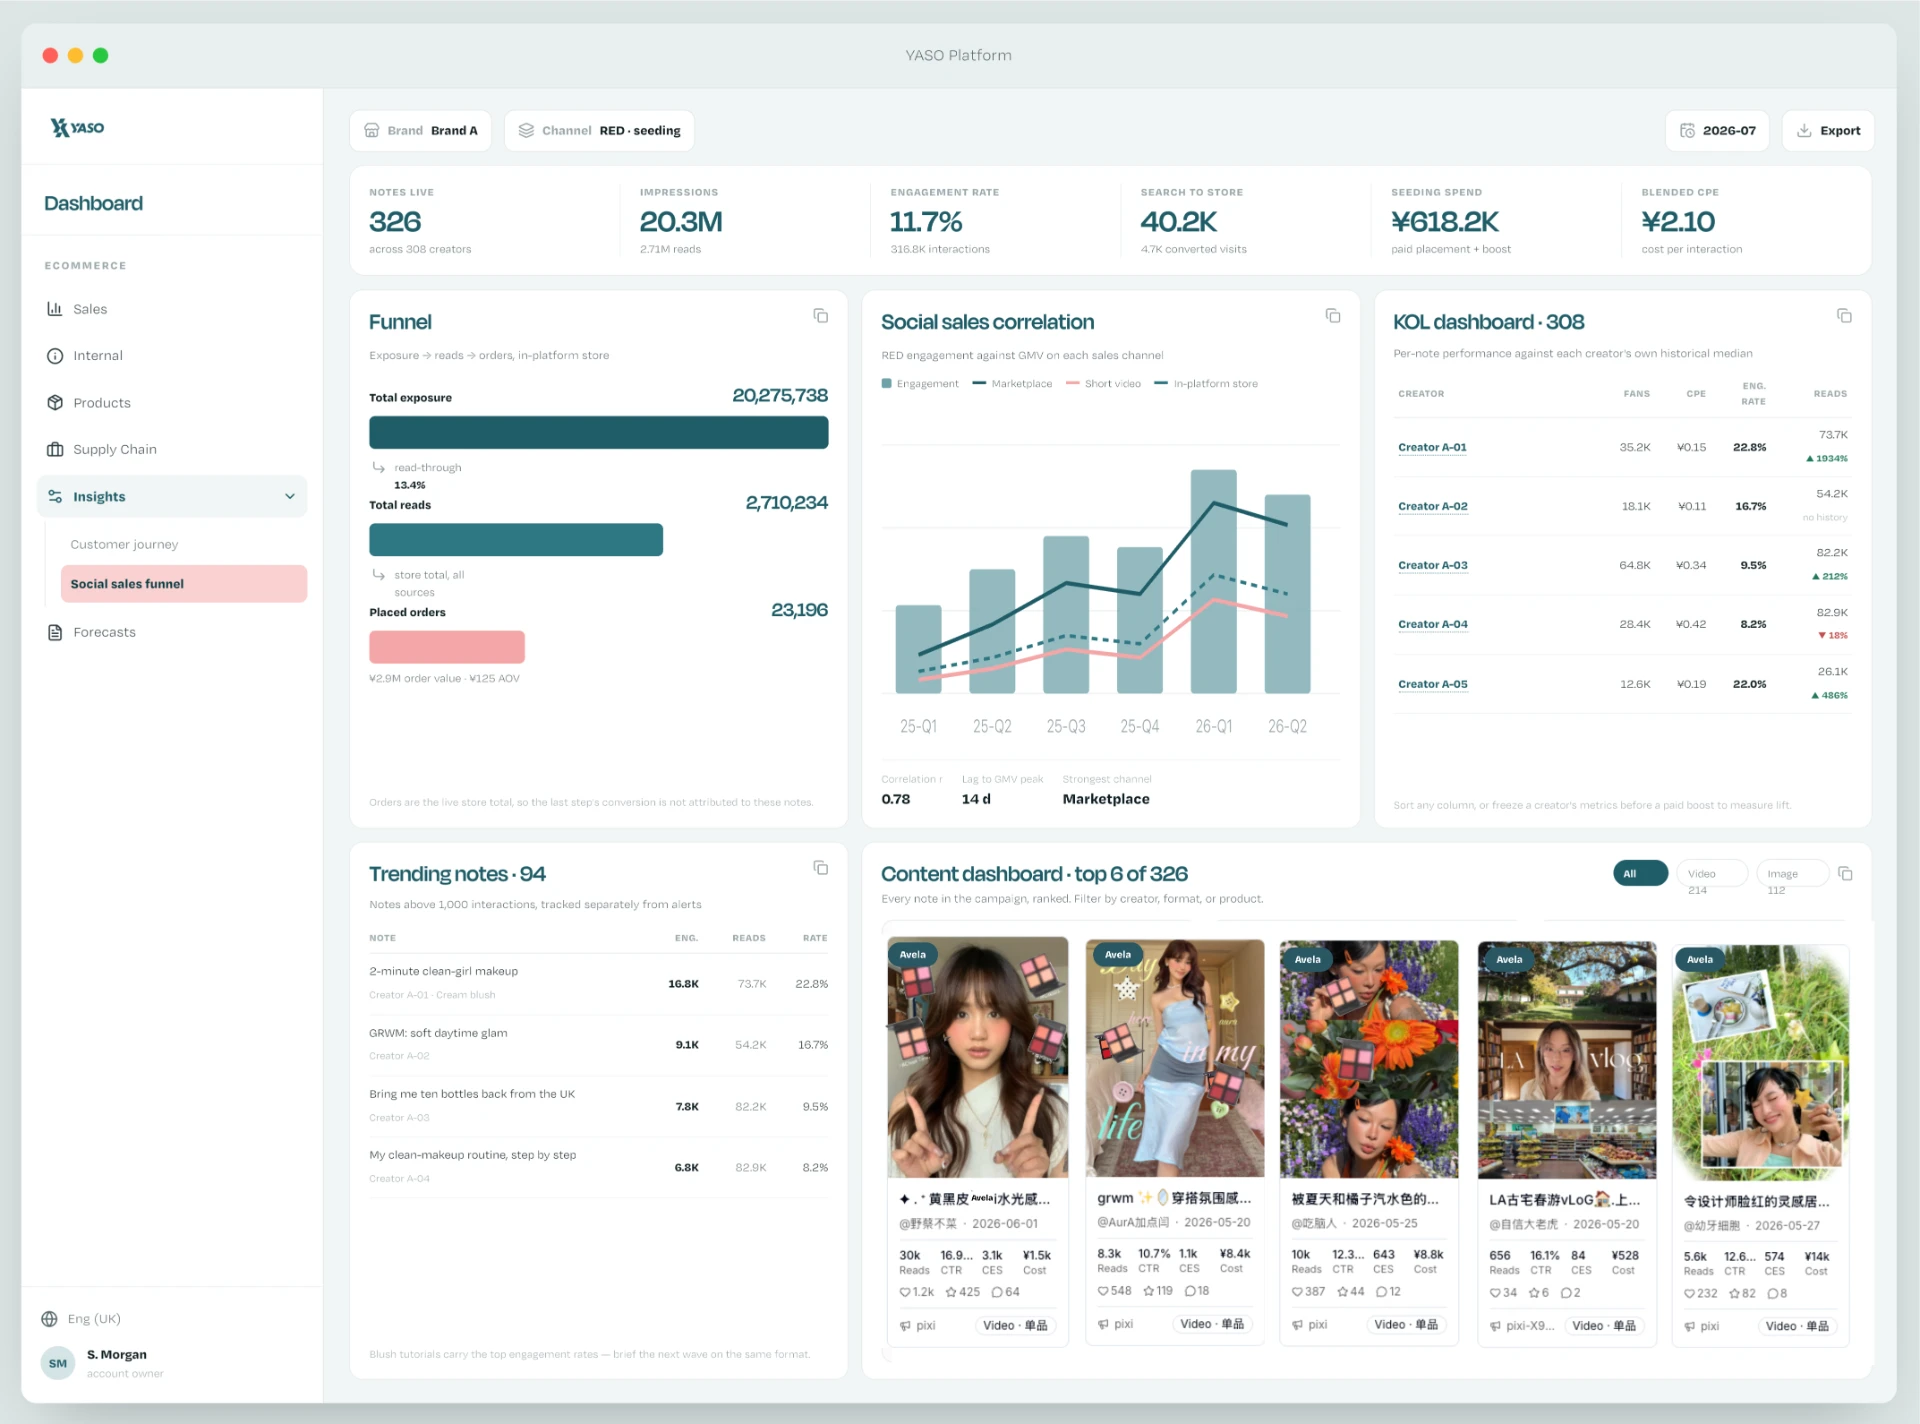Click the 26-Q1 engagement bar
Viewport: 1920px width, 1424px height.
[x=1214, y=581]
